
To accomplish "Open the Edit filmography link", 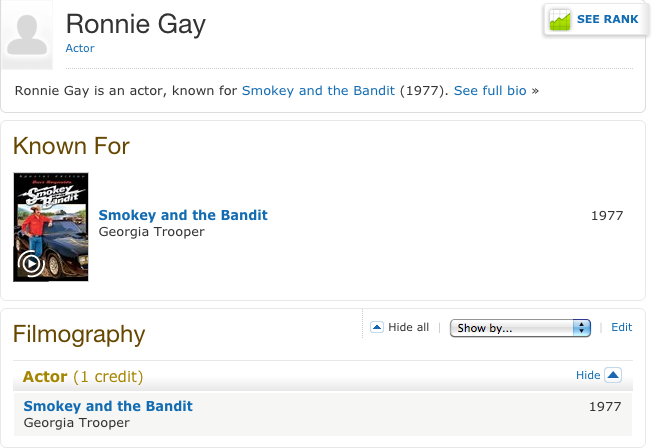I will pos(621,327).
